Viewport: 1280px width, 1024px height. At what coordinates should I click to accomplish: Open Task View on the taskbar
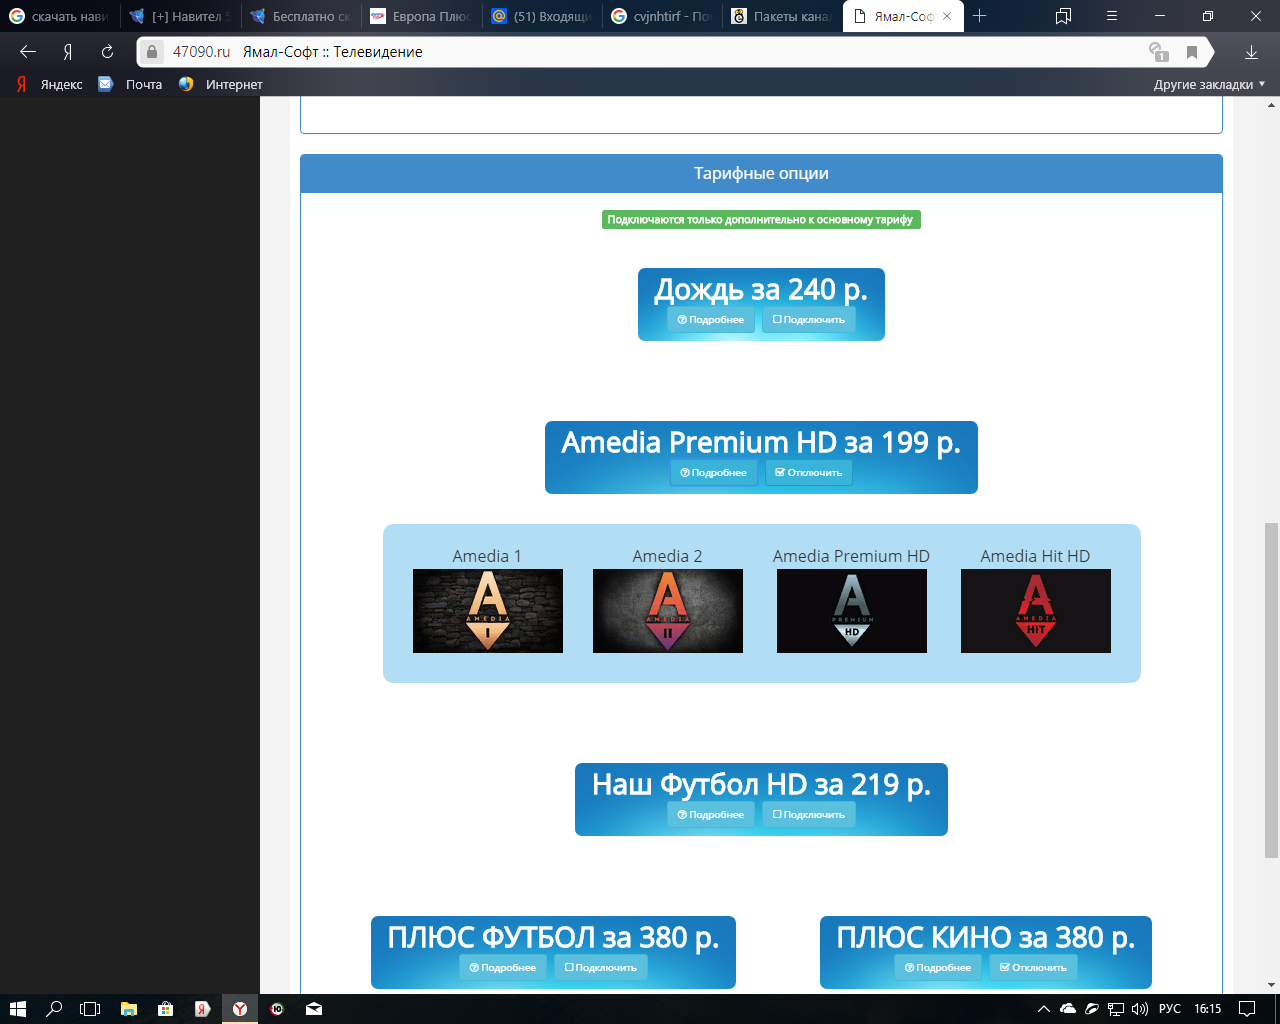tap(90, 1009)
